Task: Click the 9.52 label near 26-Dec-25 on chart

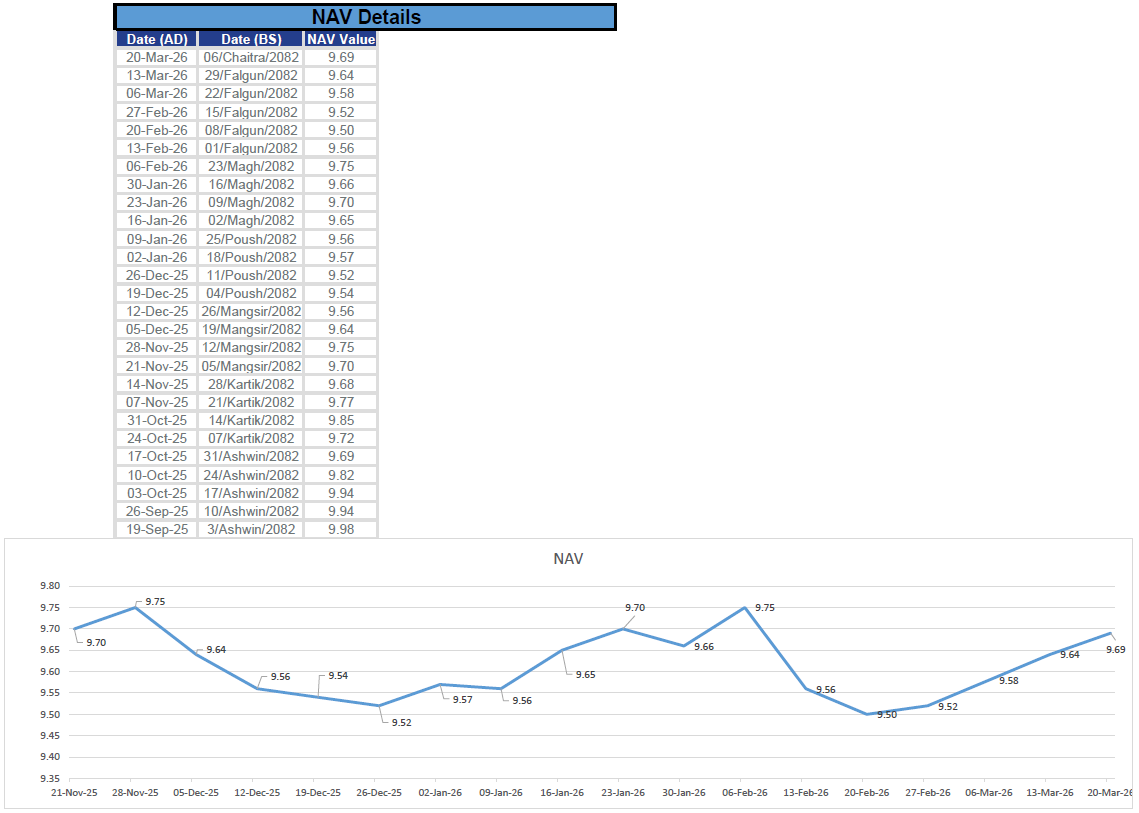Action: coord(401,722)
